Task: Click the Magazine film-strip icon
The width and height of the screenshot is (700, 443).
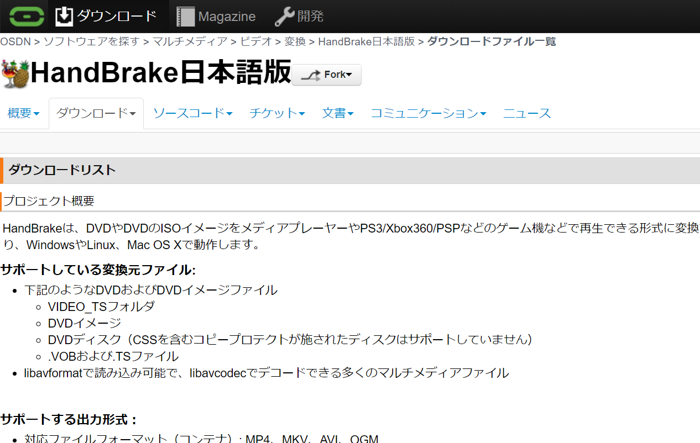Action: click(x=185, y=17)
